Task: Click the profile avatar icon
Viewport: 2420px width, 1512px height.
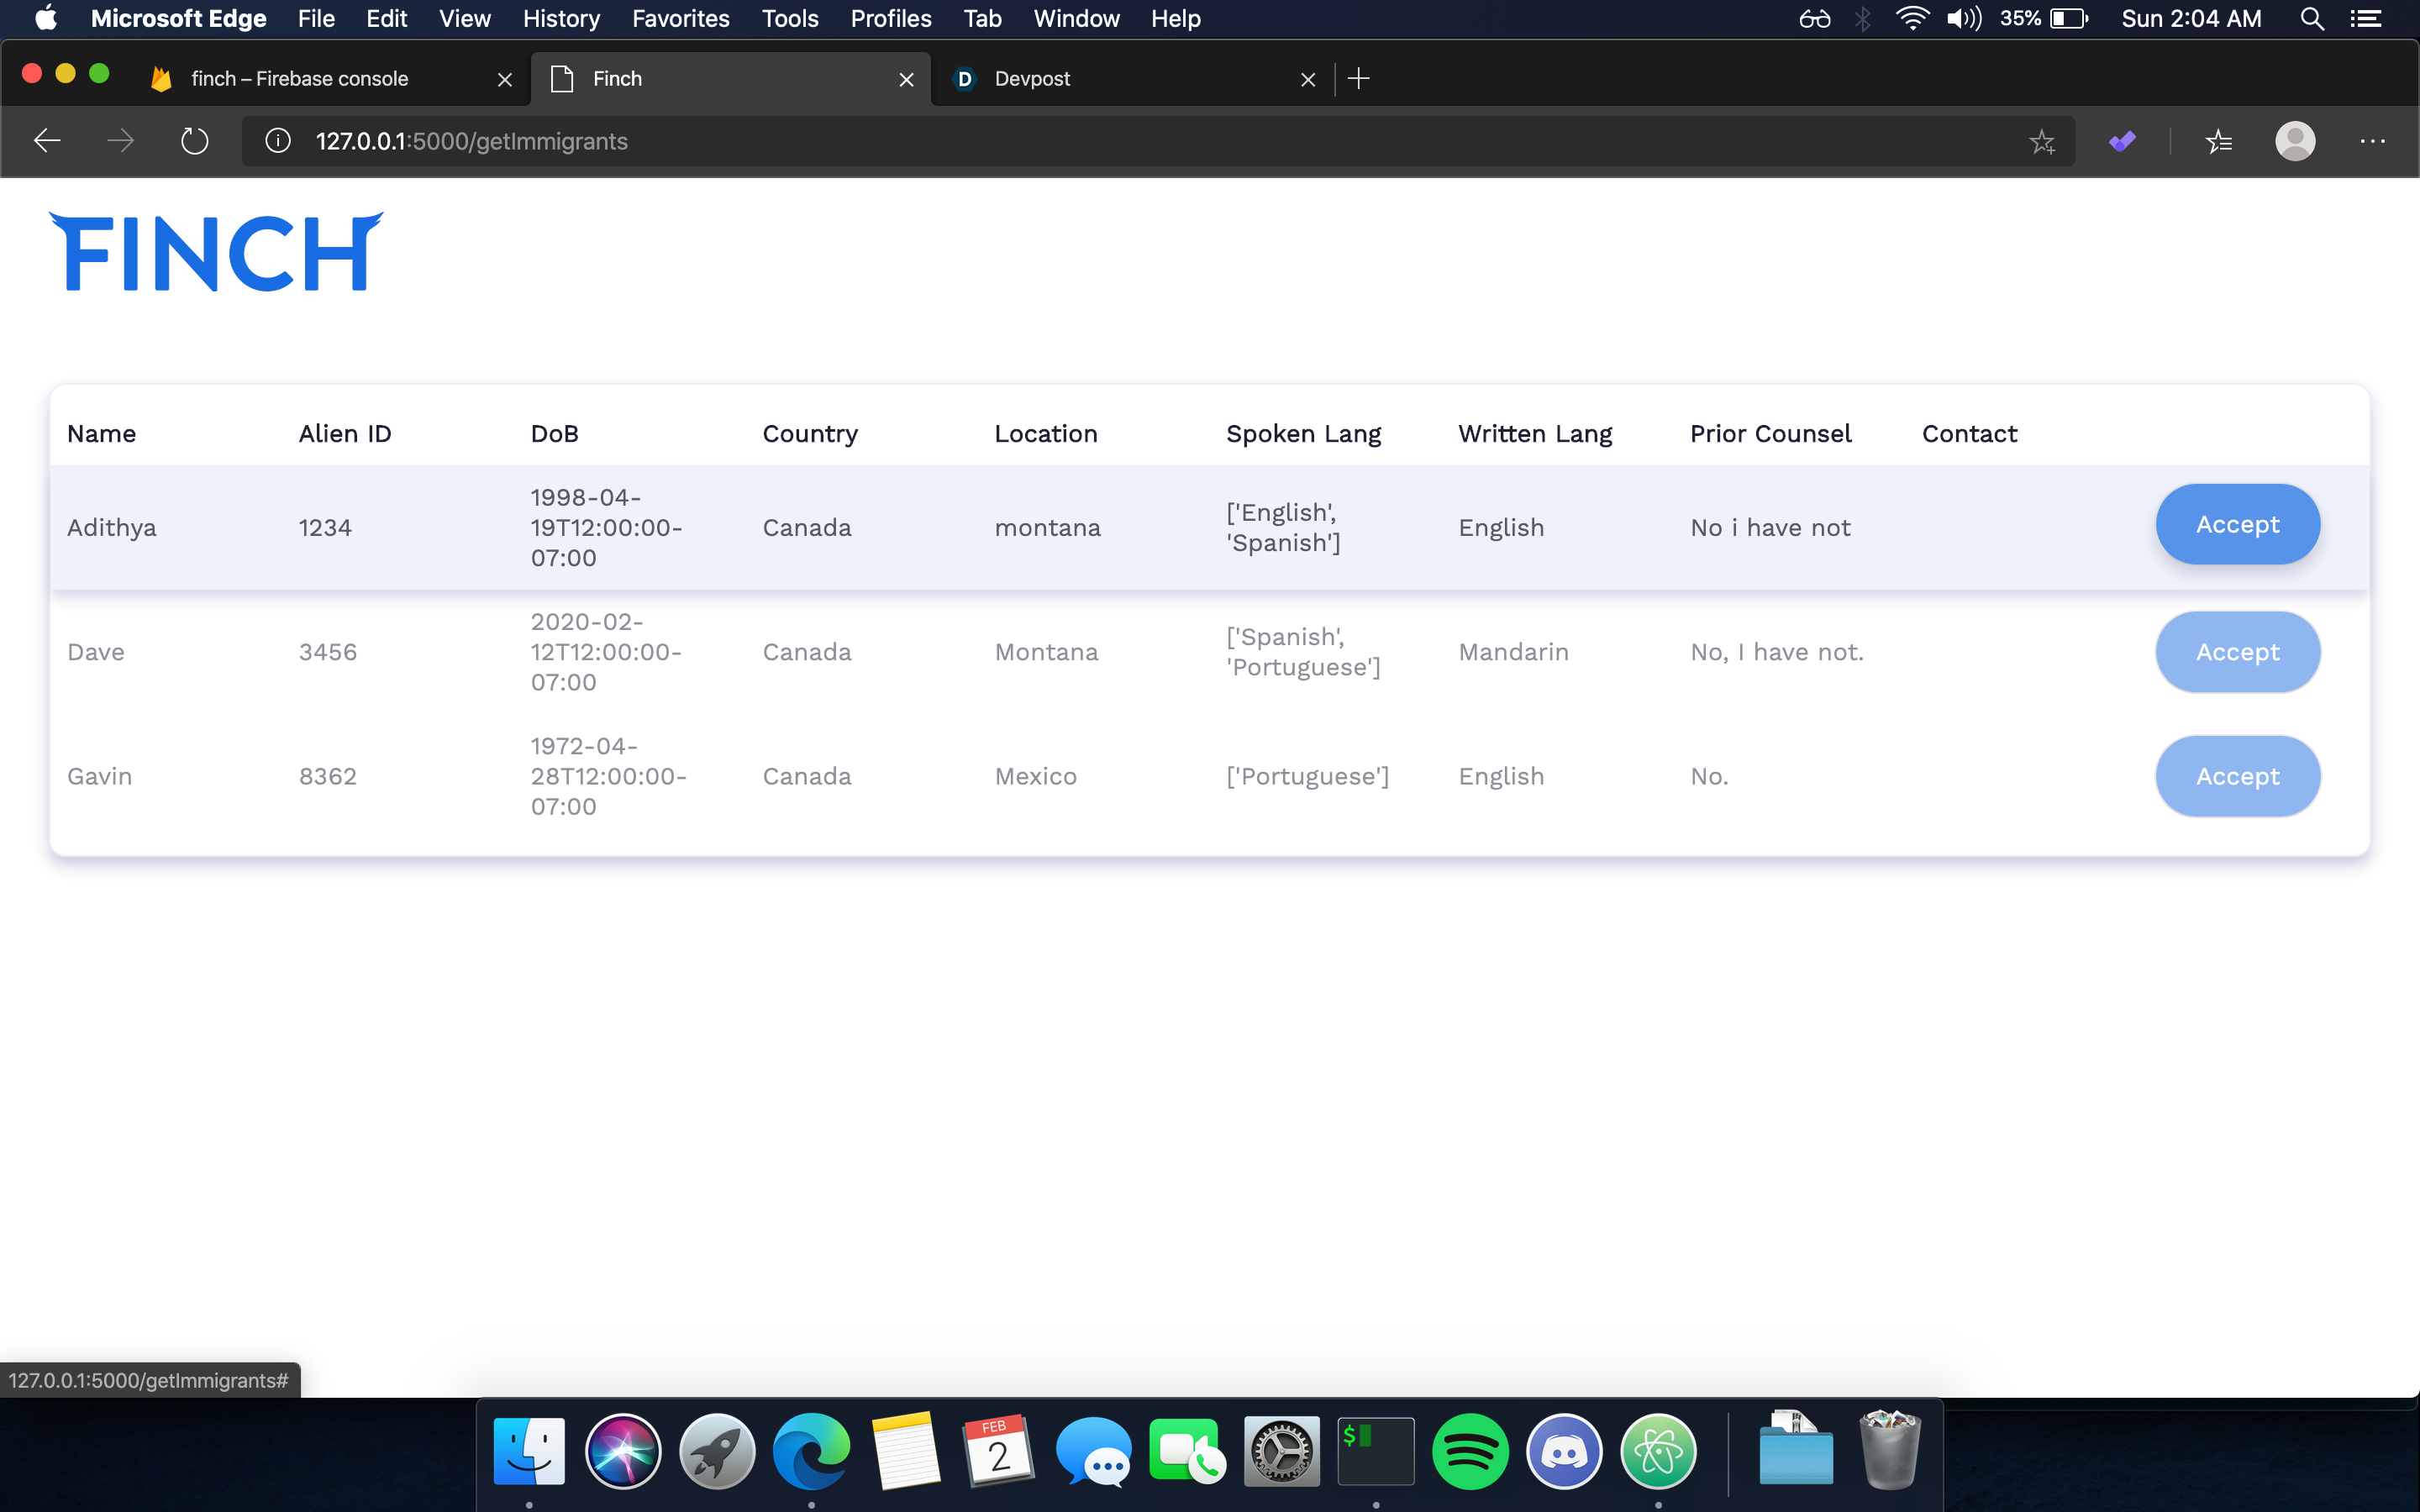Action: click(x=2294, y=141)
